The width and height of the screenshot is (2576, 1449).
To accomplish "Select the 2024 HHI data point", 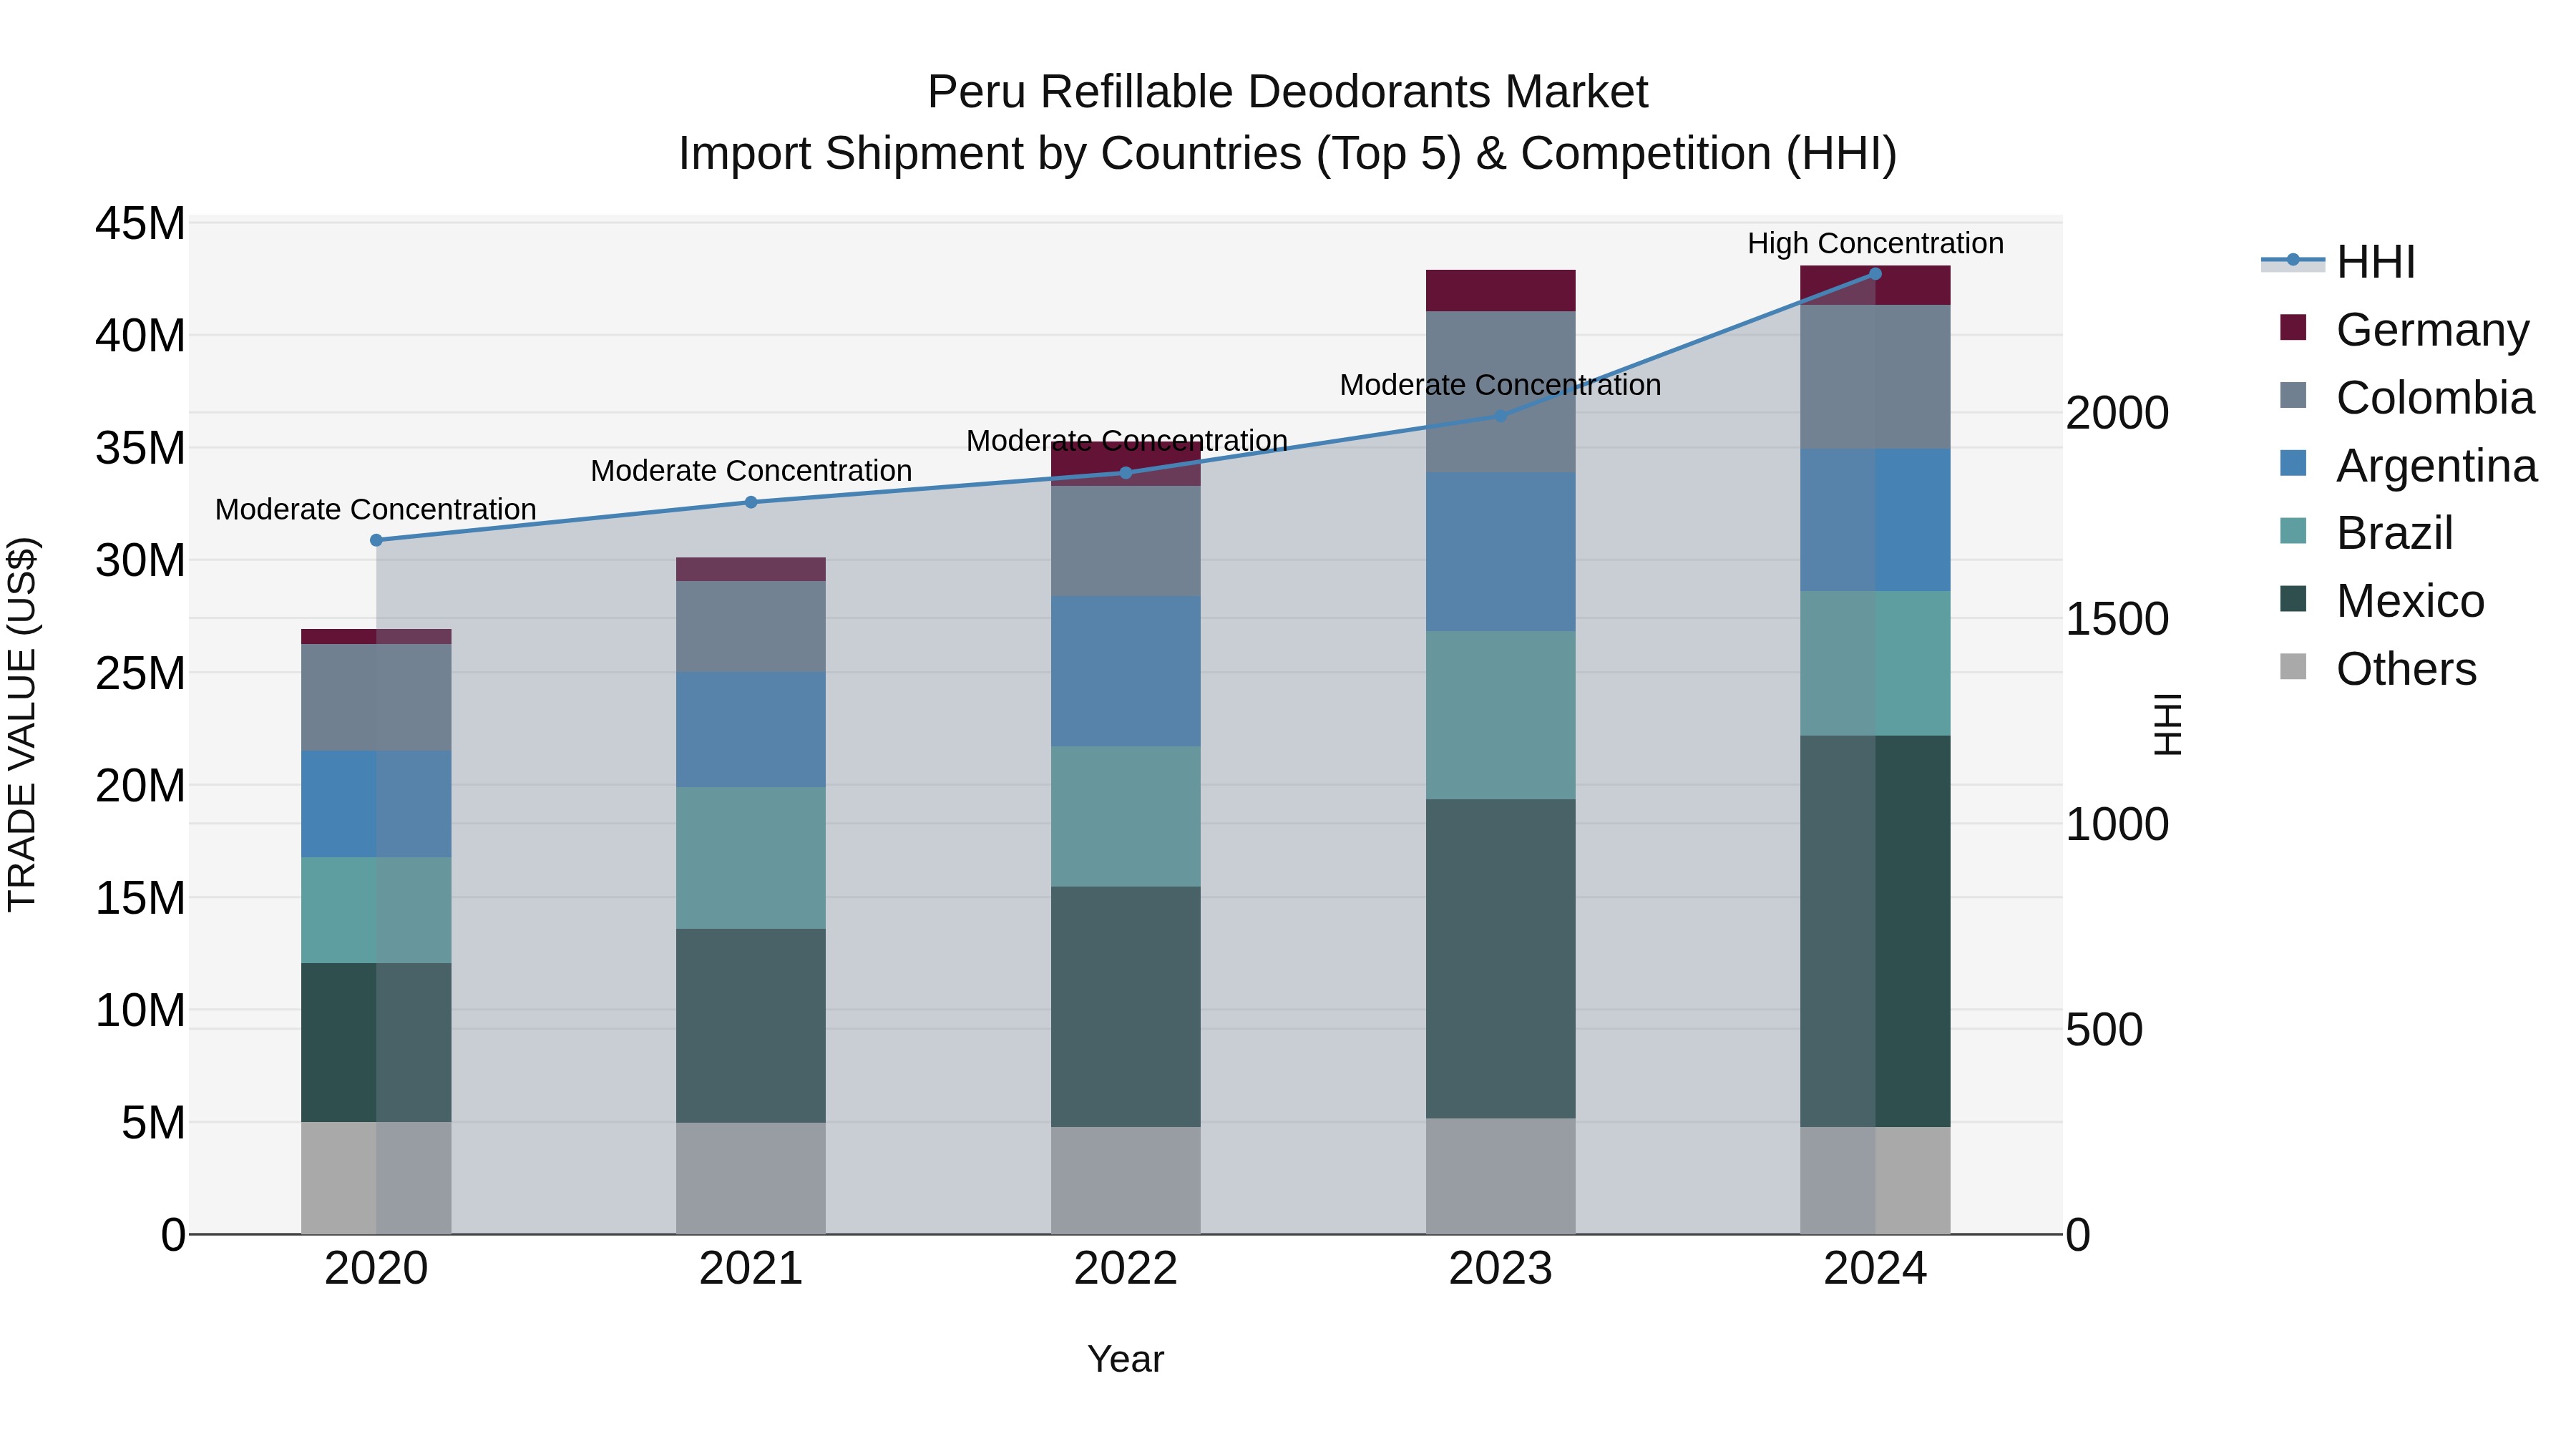I will 1875,274.
